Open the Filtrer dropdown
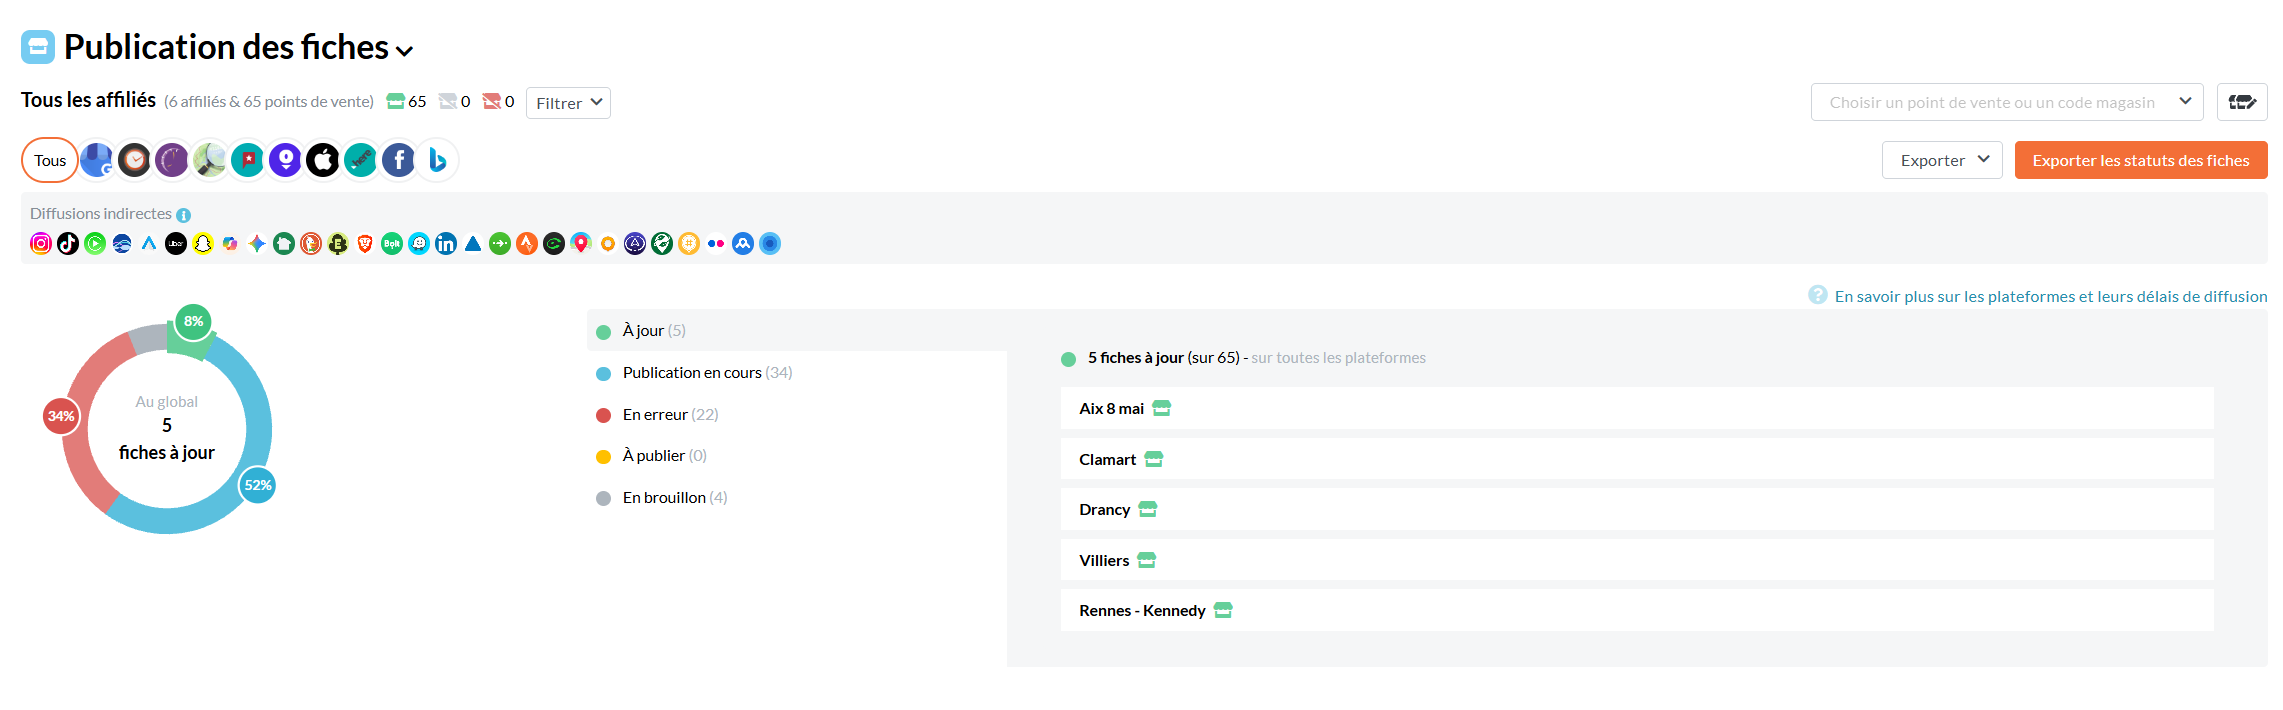Image resolution: width=2283 pixels, height=710 pixels. coord(568,103)
